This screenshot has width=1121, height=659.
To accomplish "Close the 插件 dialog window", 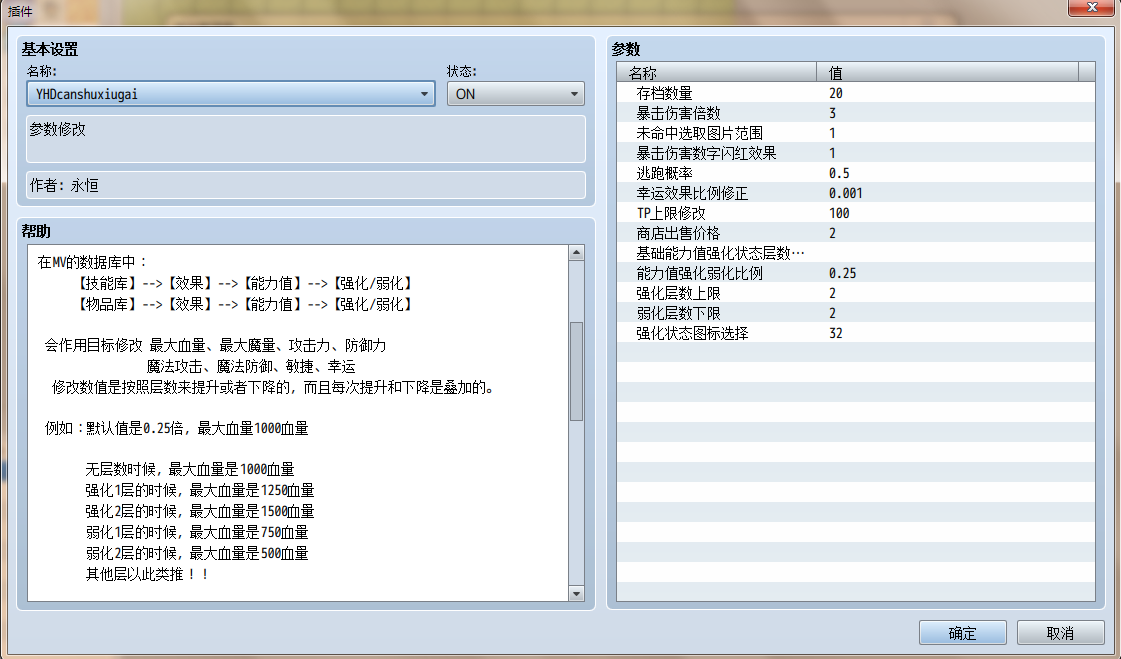I will pyautogui.click(x=1092, y=8).
